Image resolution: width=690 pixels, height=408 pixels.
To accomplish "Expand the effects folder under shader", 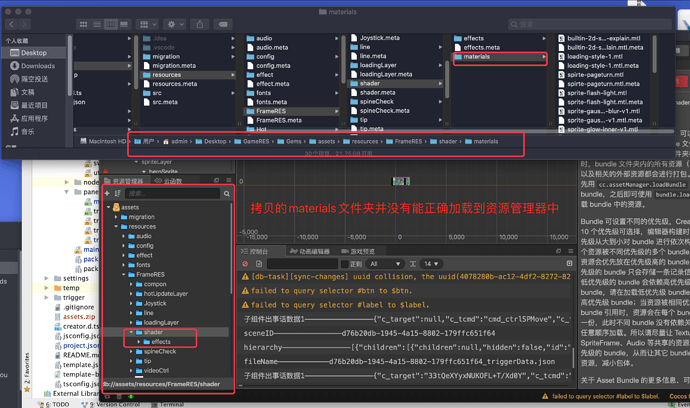I will point(139,342).
